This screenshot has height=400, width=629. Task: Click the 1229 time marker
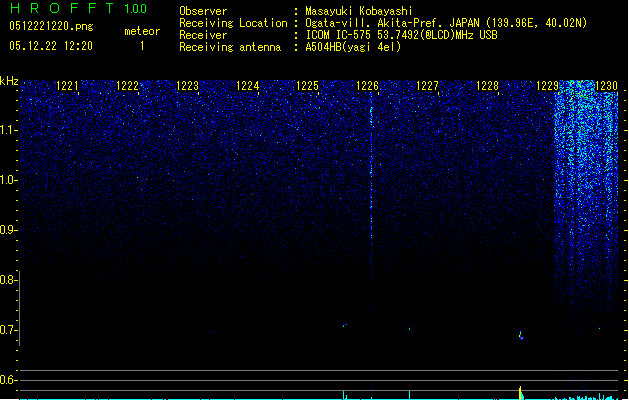coord(548,86)
